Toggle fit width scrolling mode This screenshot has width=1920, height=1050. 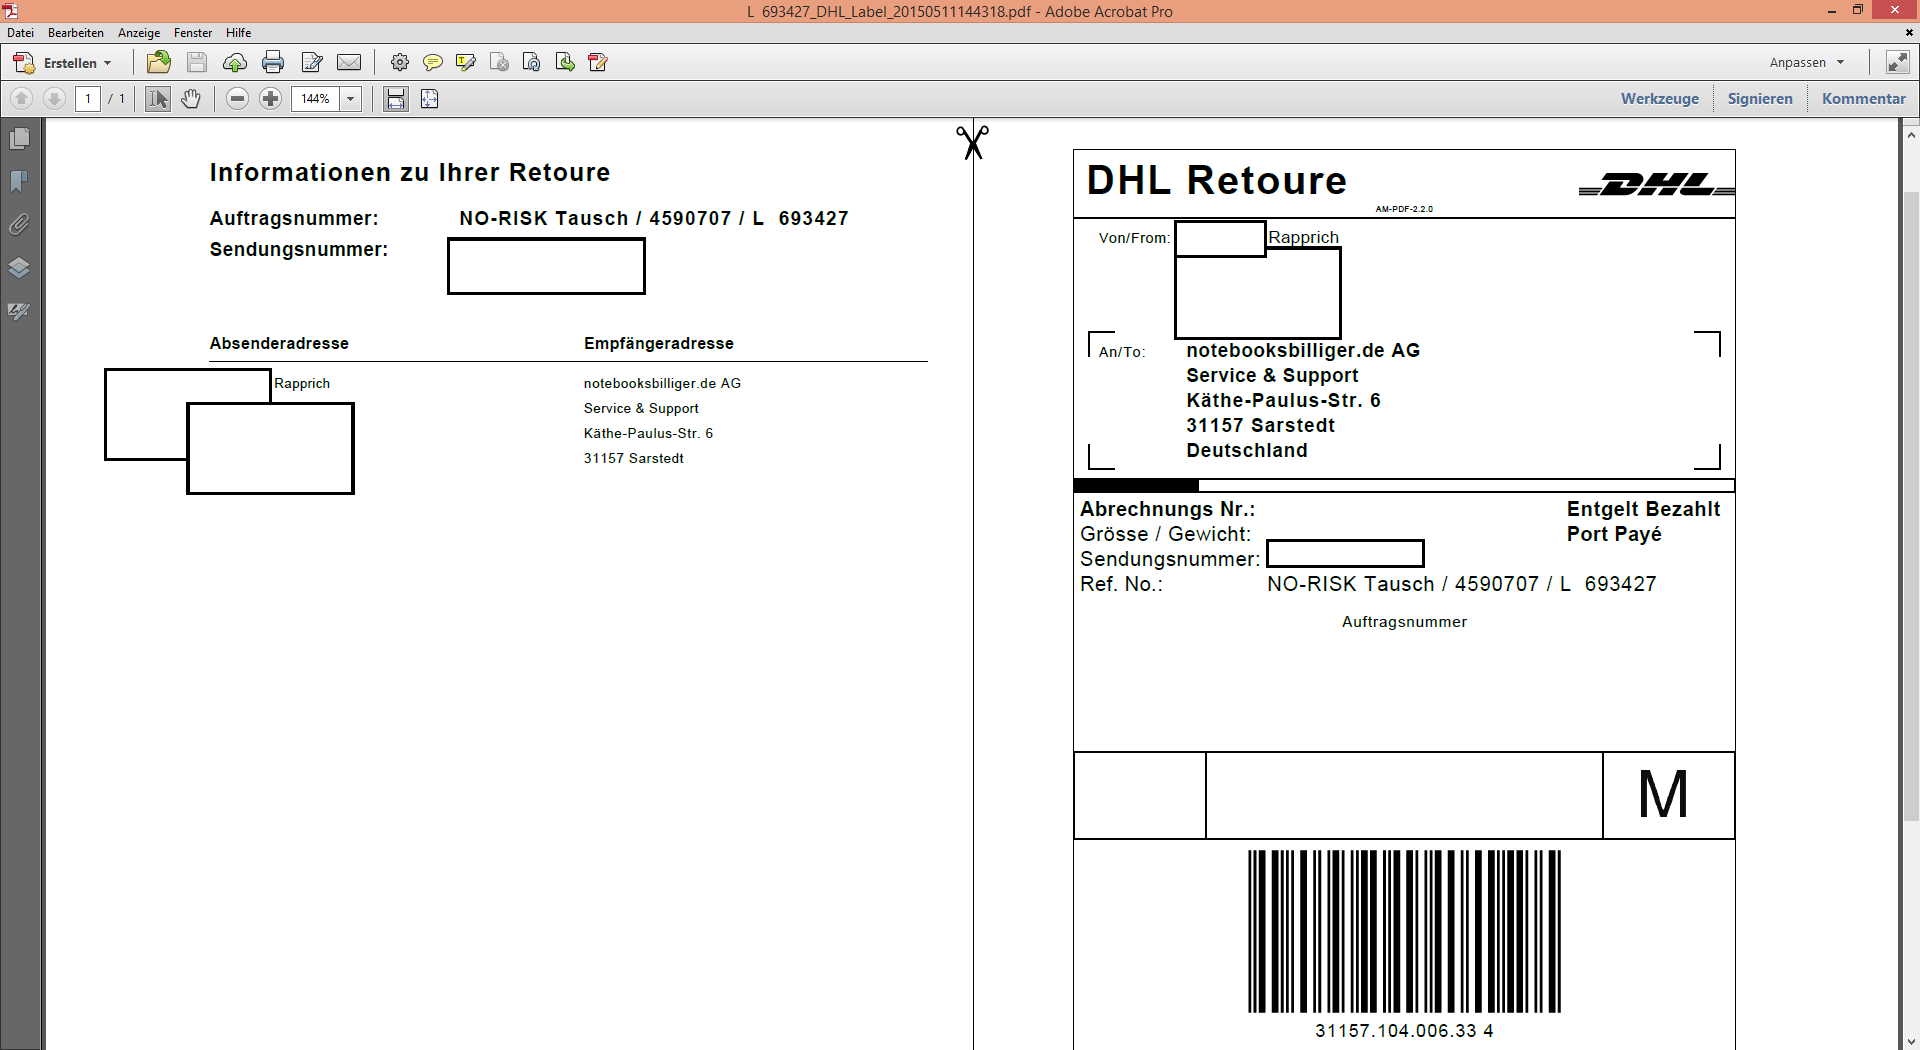(396, 99)
